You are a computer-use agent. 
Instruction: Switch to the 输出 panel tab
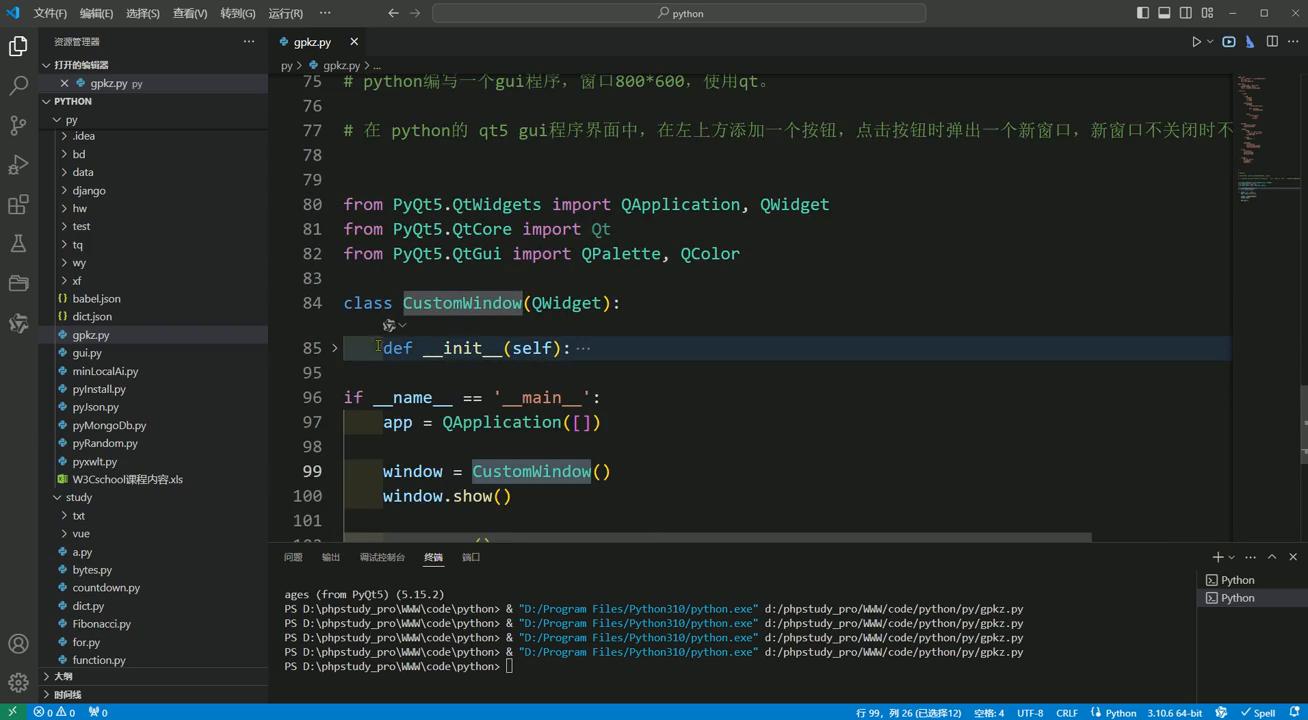coord(331,557)
